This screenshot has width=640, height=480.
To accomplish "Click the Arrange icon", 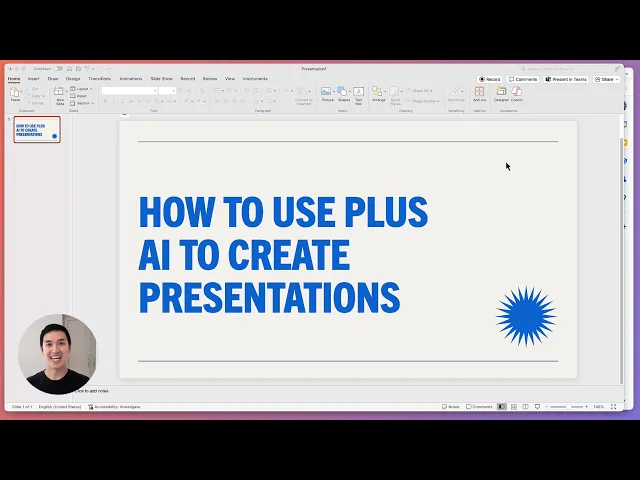I will [377, 91].
